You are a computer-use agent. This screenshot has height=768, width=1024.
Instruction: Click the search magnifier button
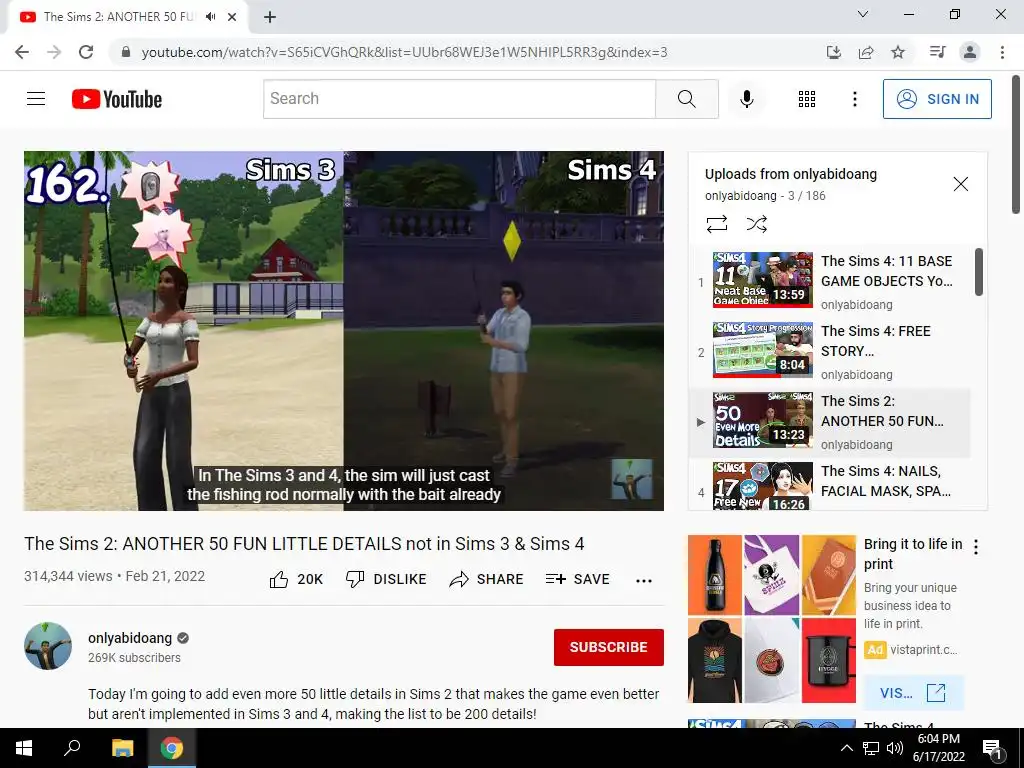[x=686, y=99]
